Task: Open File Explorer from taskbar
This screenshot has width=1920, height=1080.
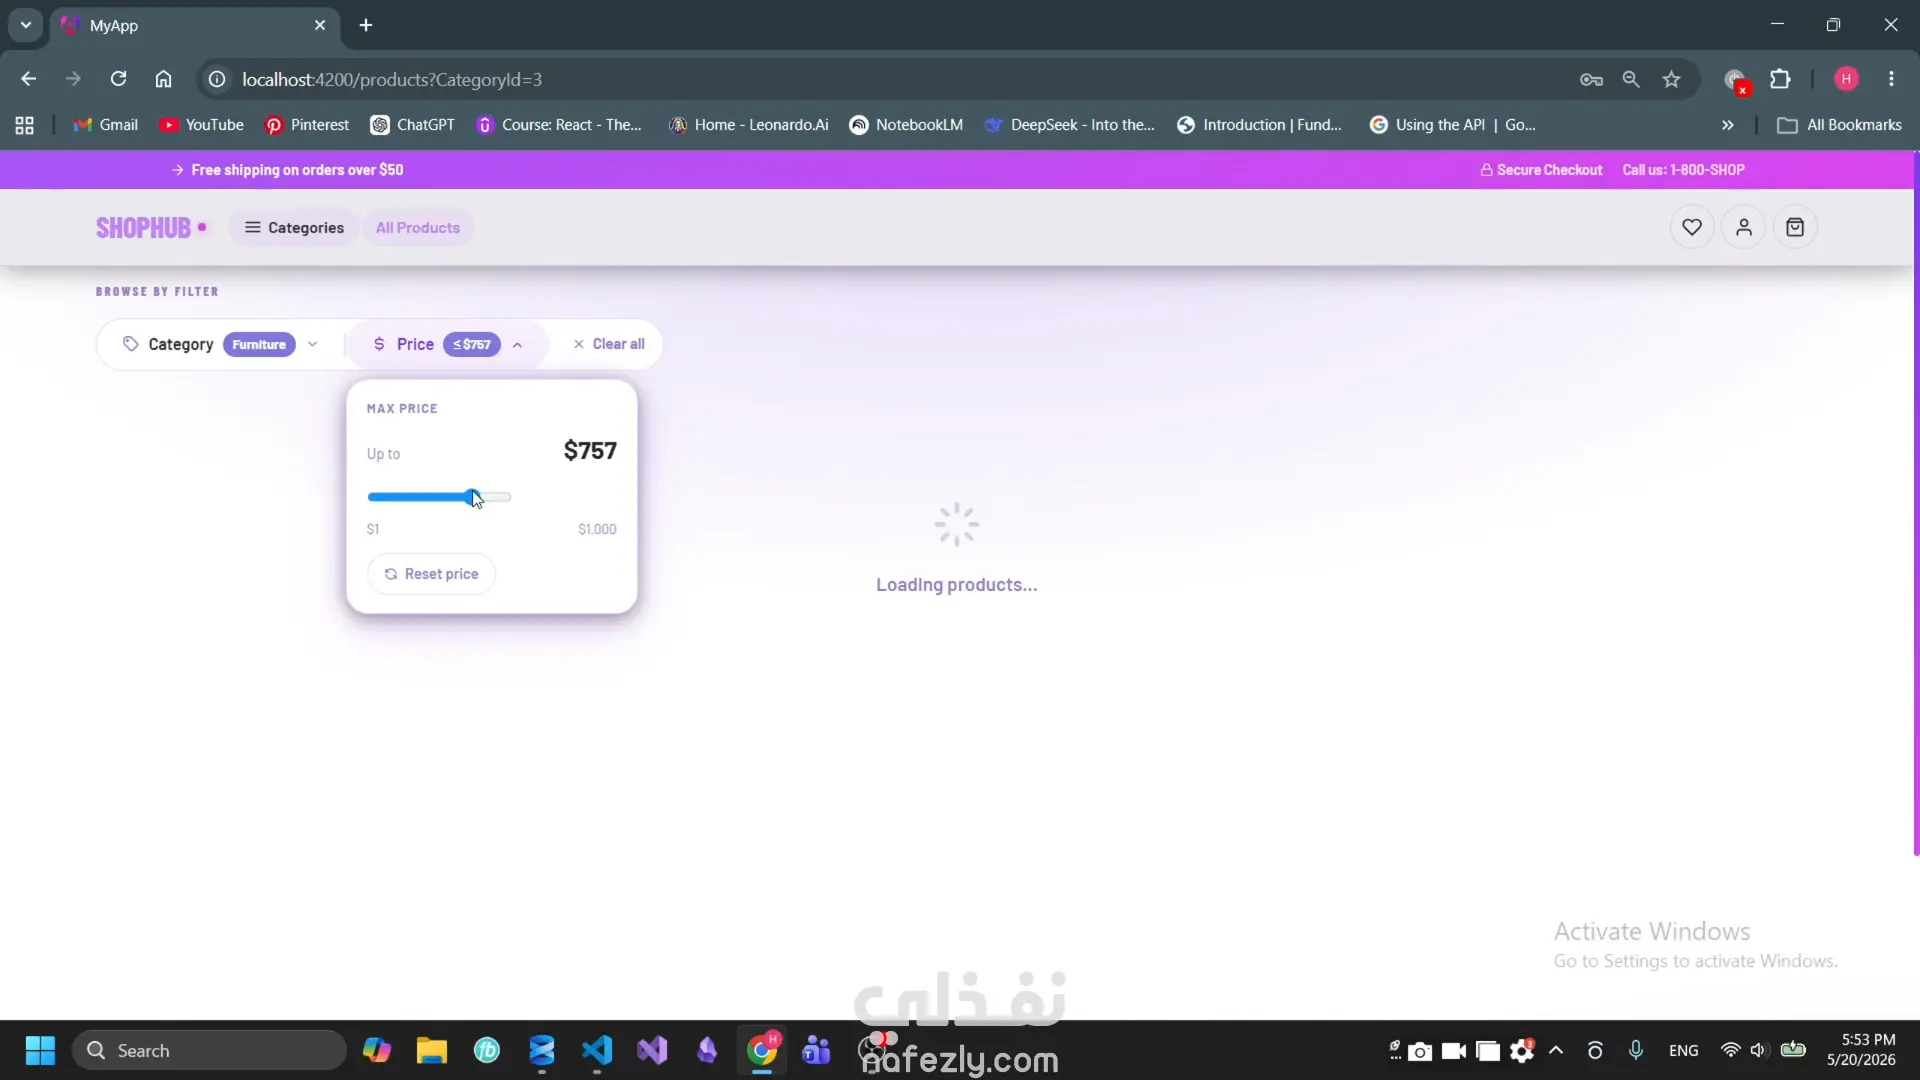Action: coord(432,1051)
